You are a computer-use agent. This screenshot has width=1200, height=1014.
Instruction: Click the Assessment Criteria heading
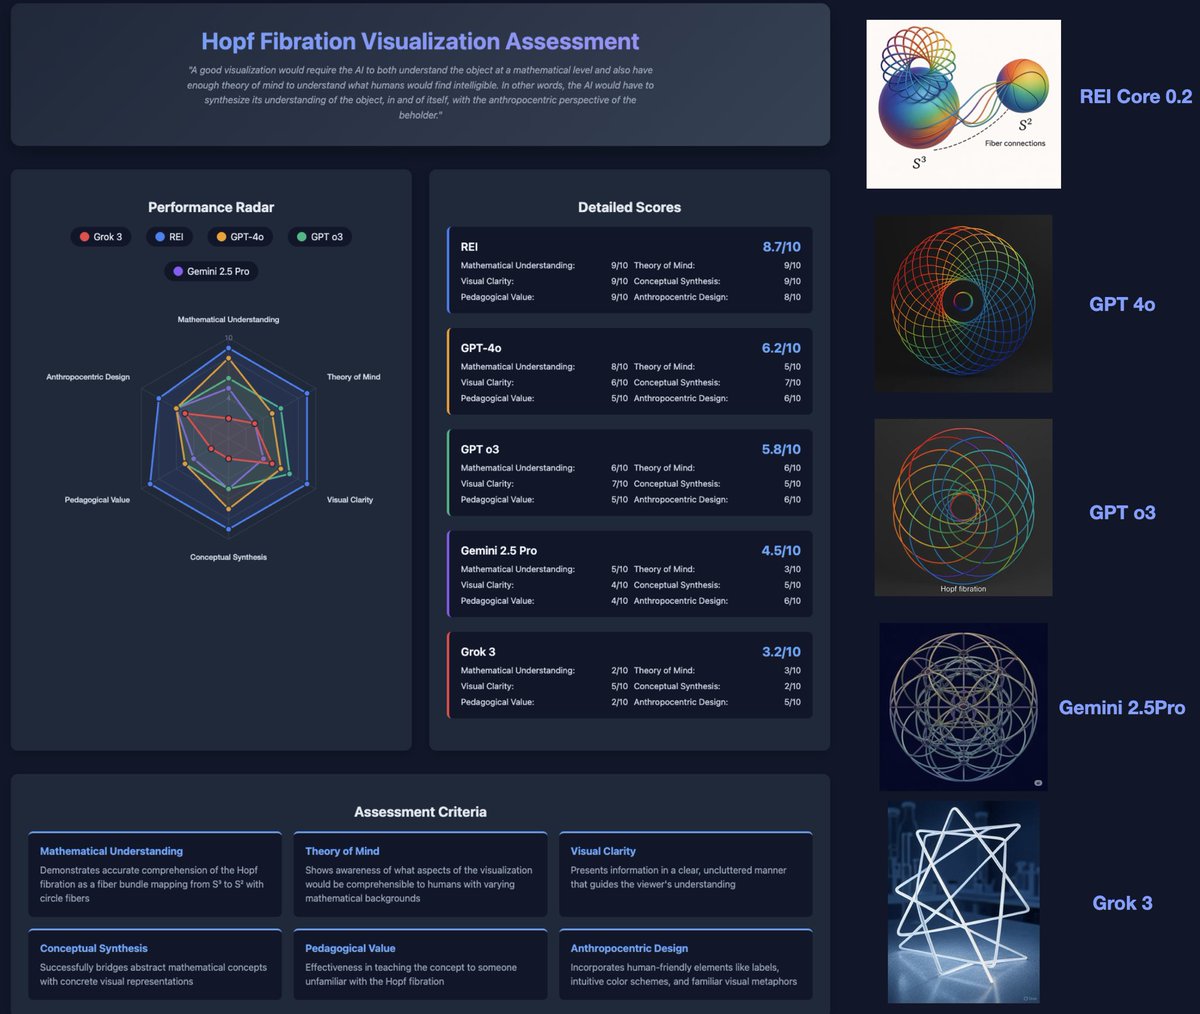[420, 812]
